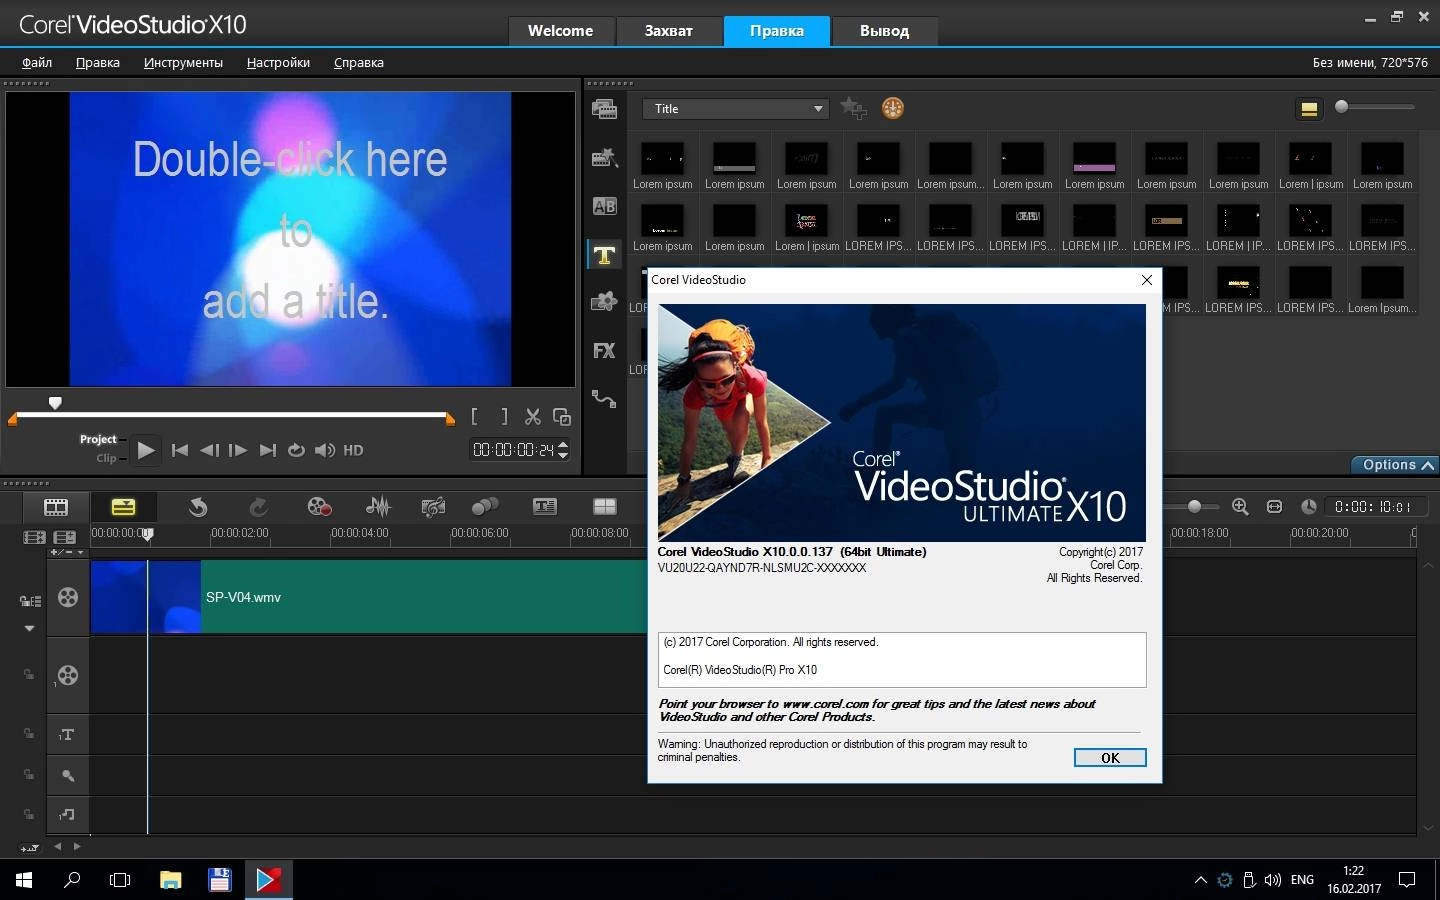Step to the next frame
This screenshot has width=1440, height=900.
coord(237,450)
